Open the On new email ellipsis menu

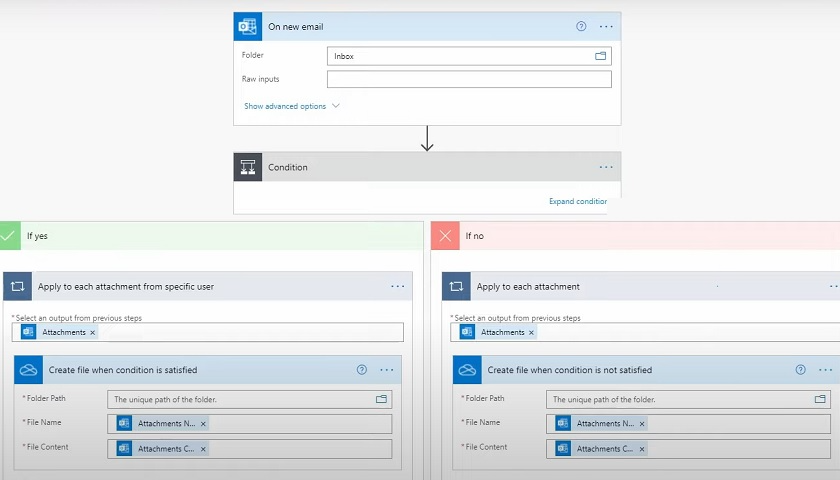[606, 26]
